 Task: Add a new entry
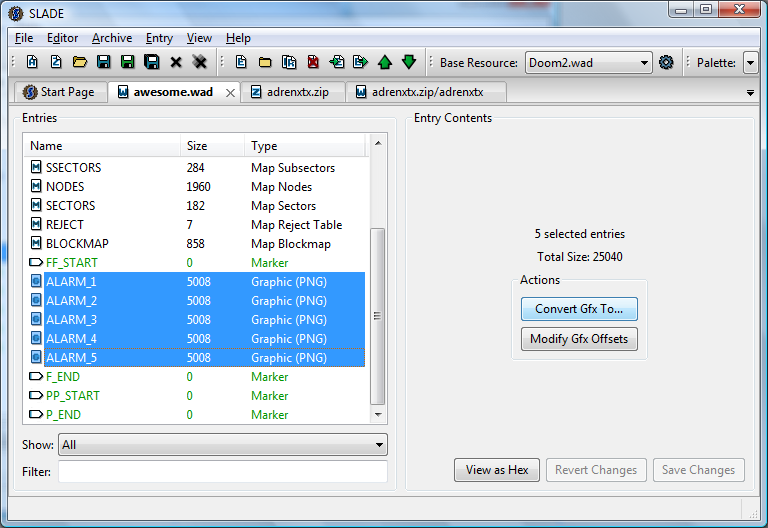tap(241, 62)
